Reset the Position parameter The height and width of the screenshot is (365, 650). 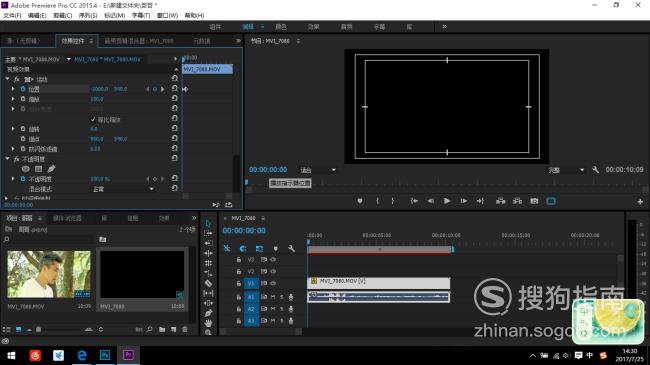coord(175,89)
